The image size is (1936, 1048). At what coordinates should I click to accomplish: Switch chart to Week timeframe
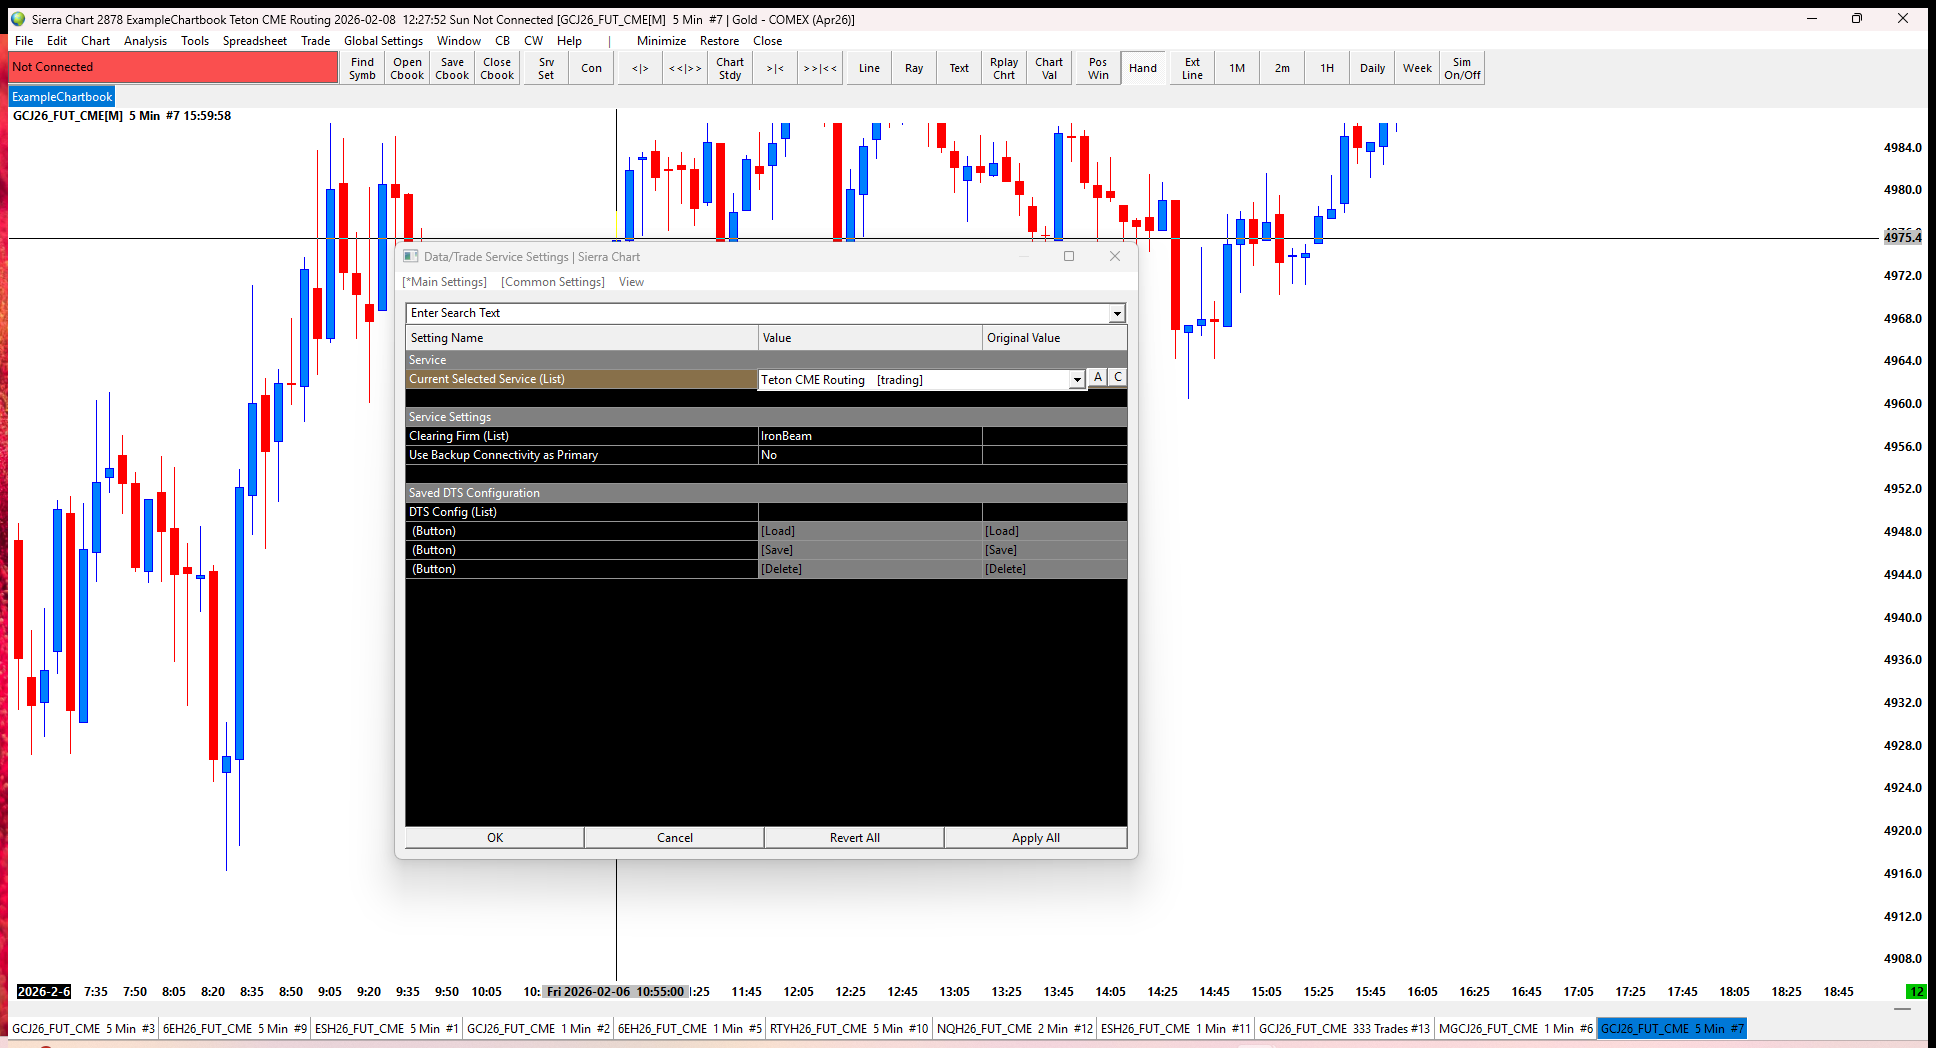tap(1417, 68)
